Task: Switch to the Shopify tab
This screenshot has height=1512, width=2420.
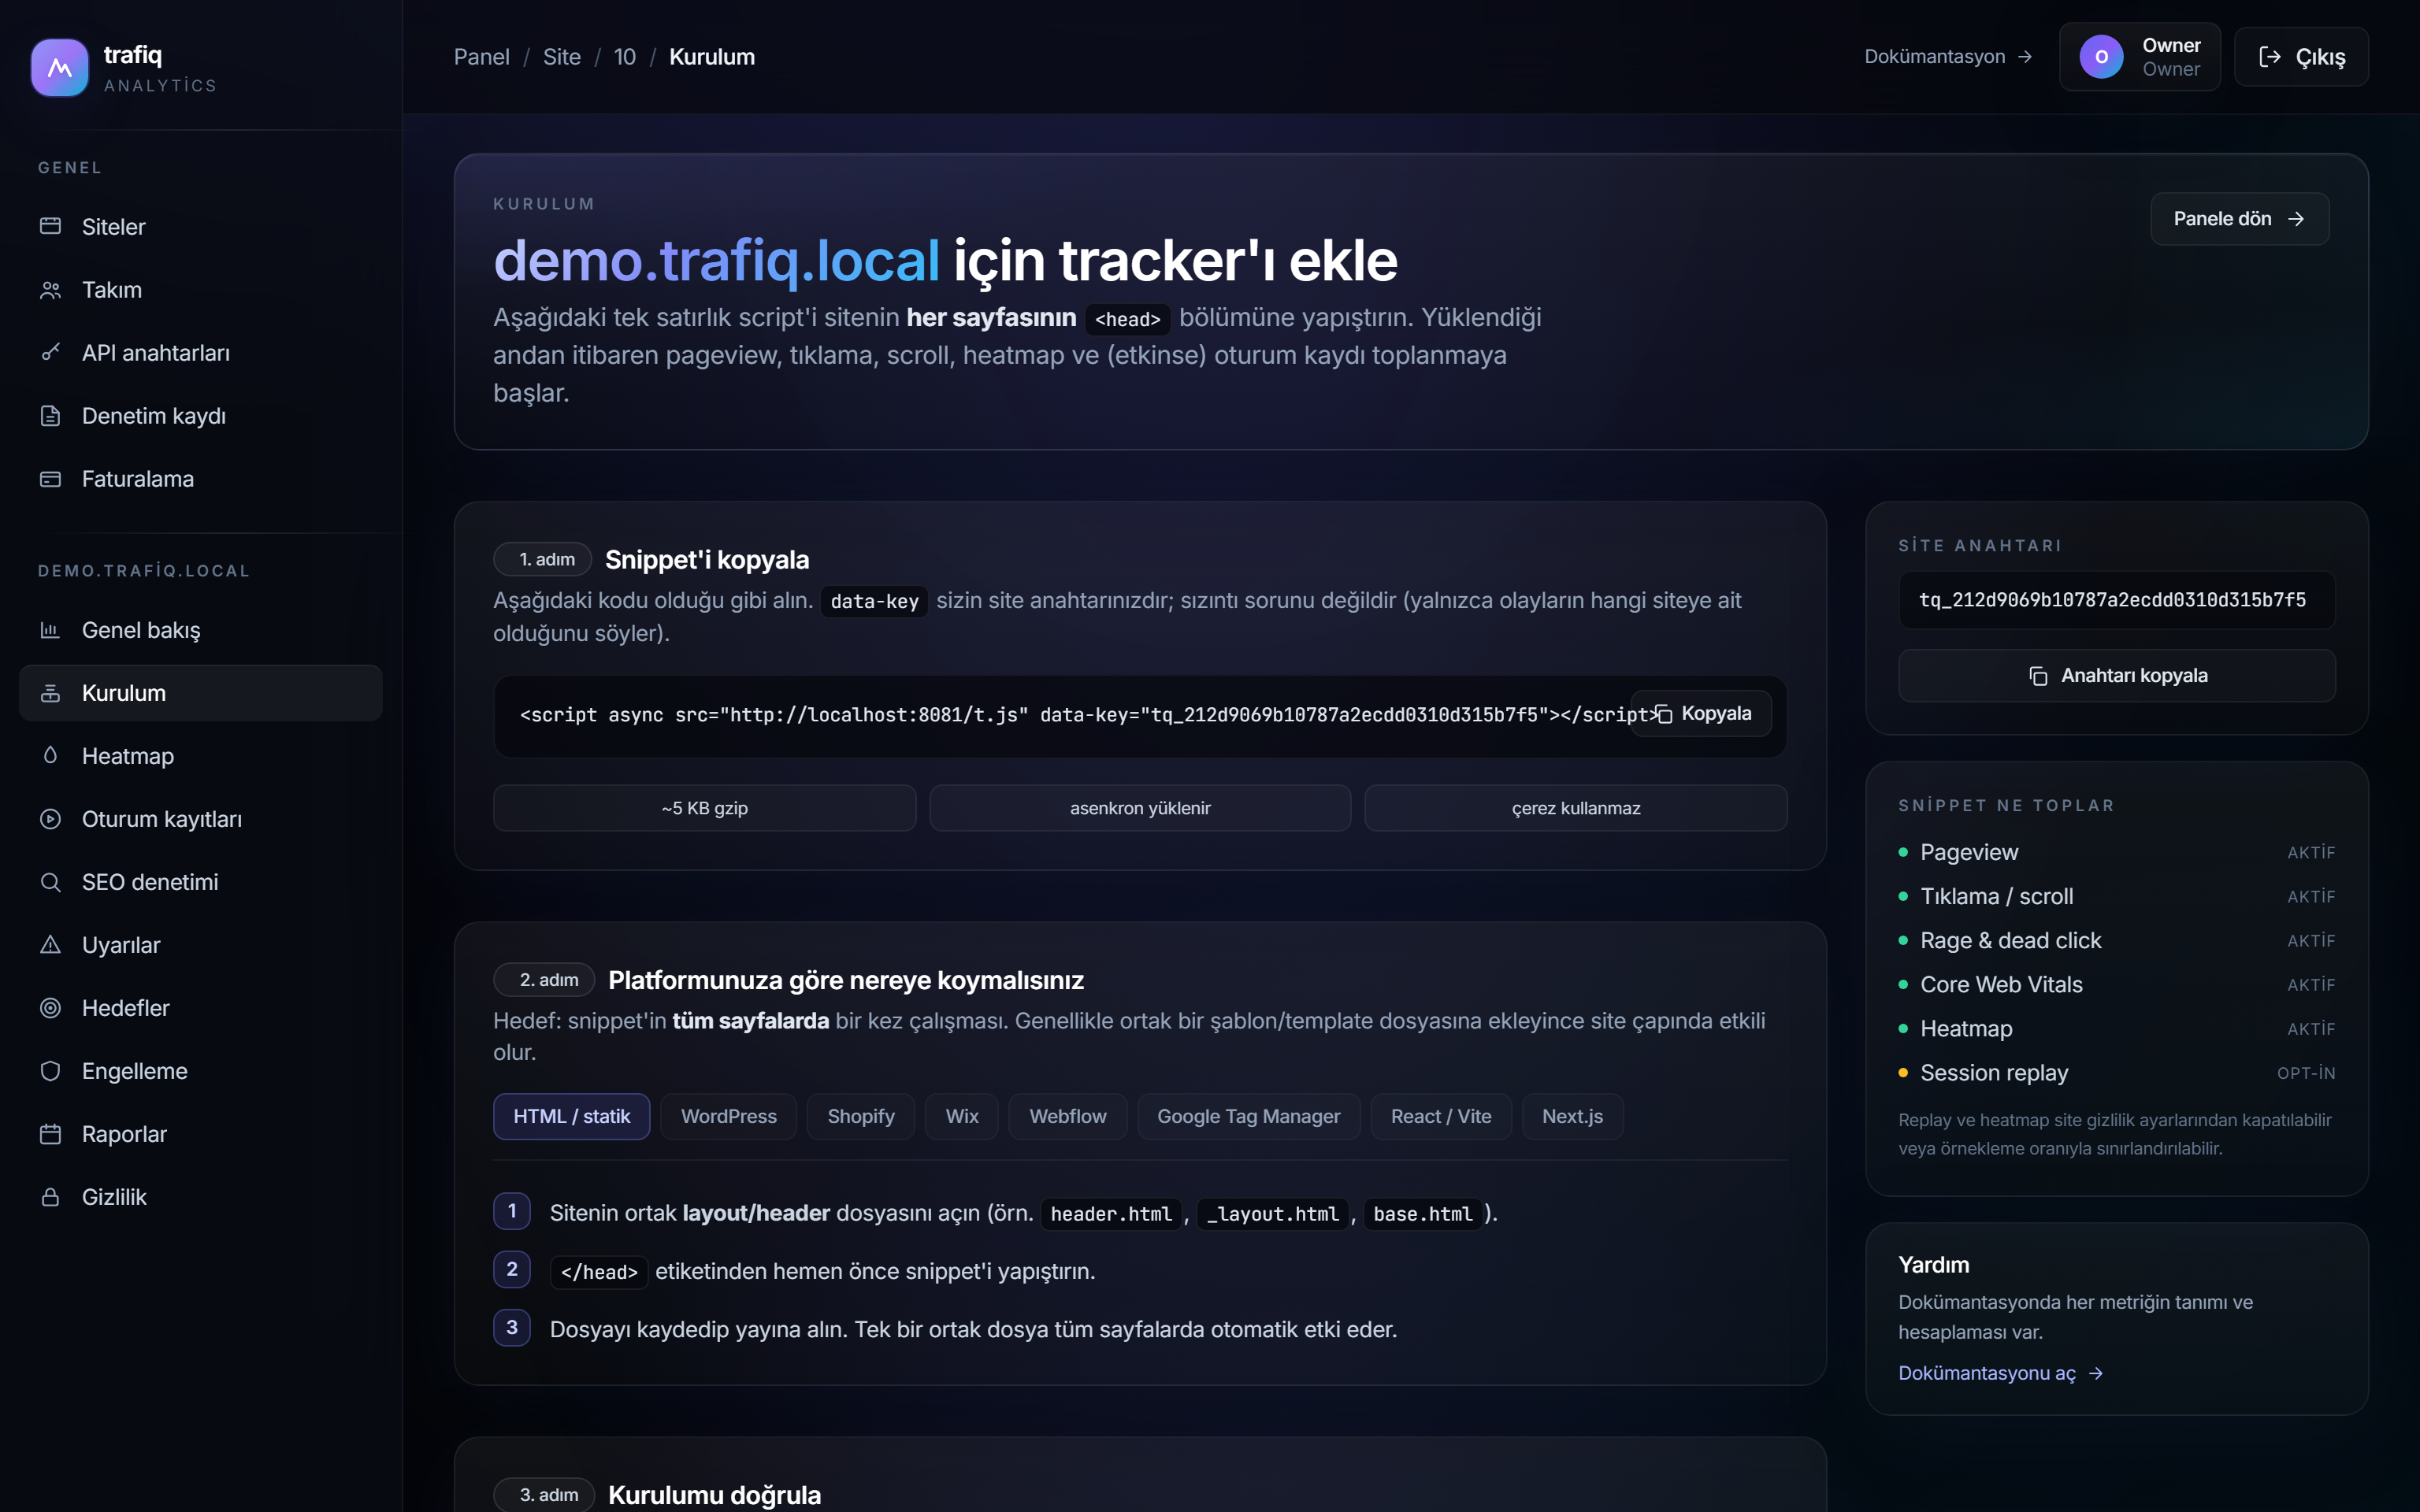Action: [x=860, y=1116]
